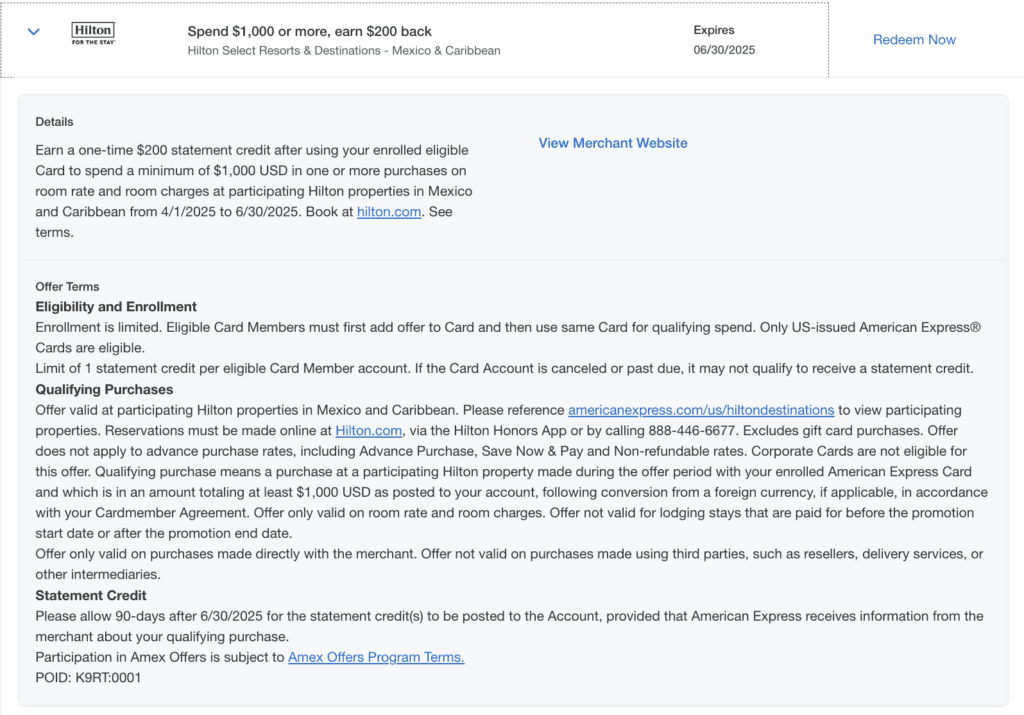Click the expiration date 06/30/2025

click(724, 50)
